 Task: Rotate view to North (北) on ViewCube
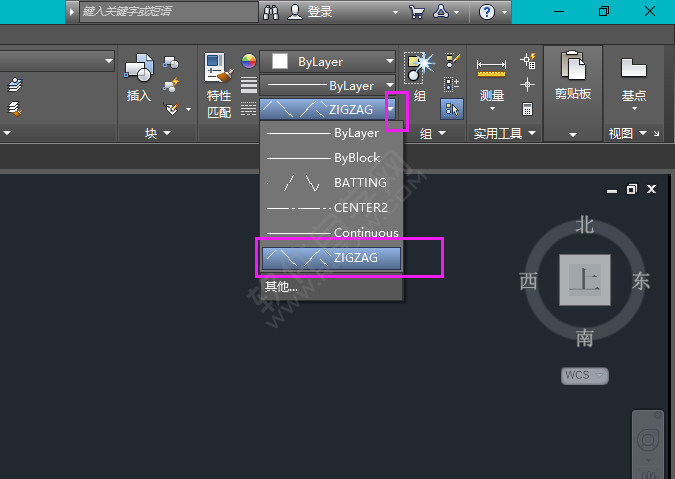click(x=585, y=226)
